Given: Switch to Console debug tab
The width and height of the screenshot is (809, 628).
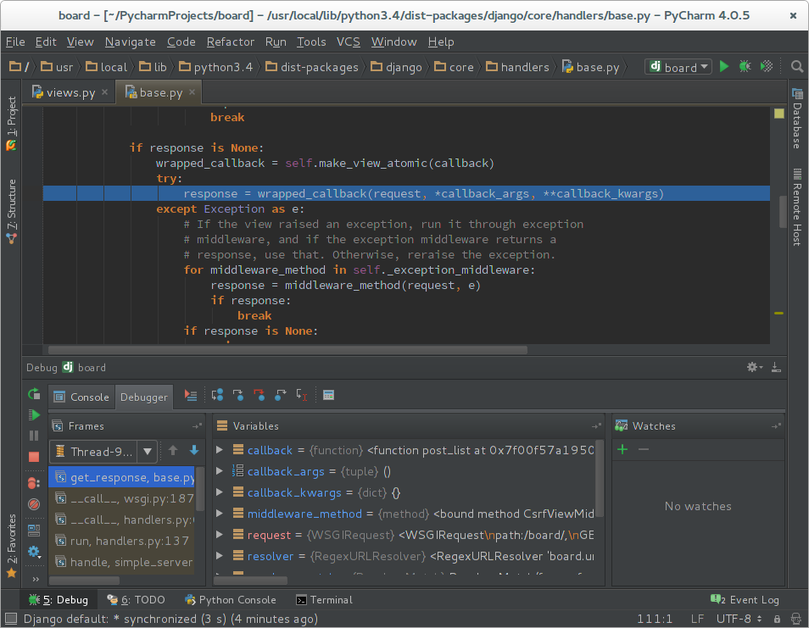Looking at the screenshot, I should coord(82,397).
